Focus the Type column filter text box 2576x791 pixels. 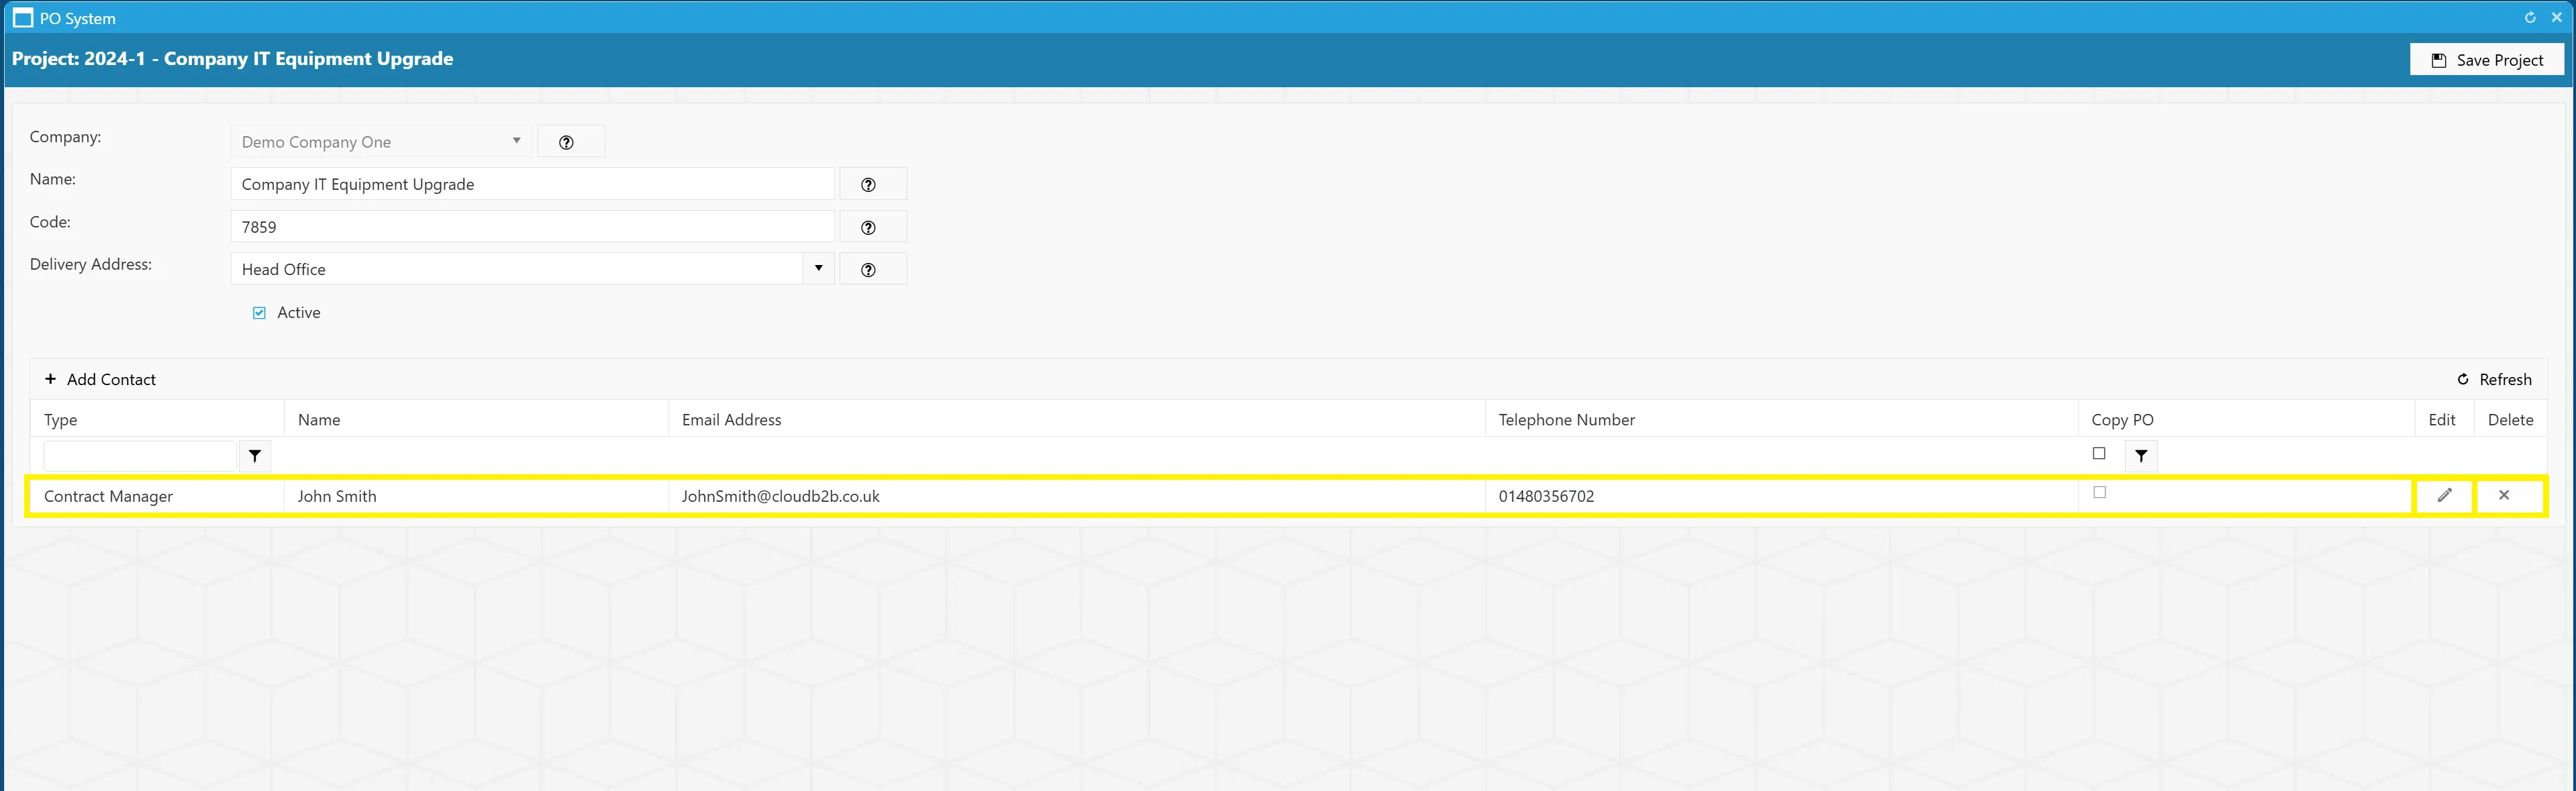click(x=140, y=456)
